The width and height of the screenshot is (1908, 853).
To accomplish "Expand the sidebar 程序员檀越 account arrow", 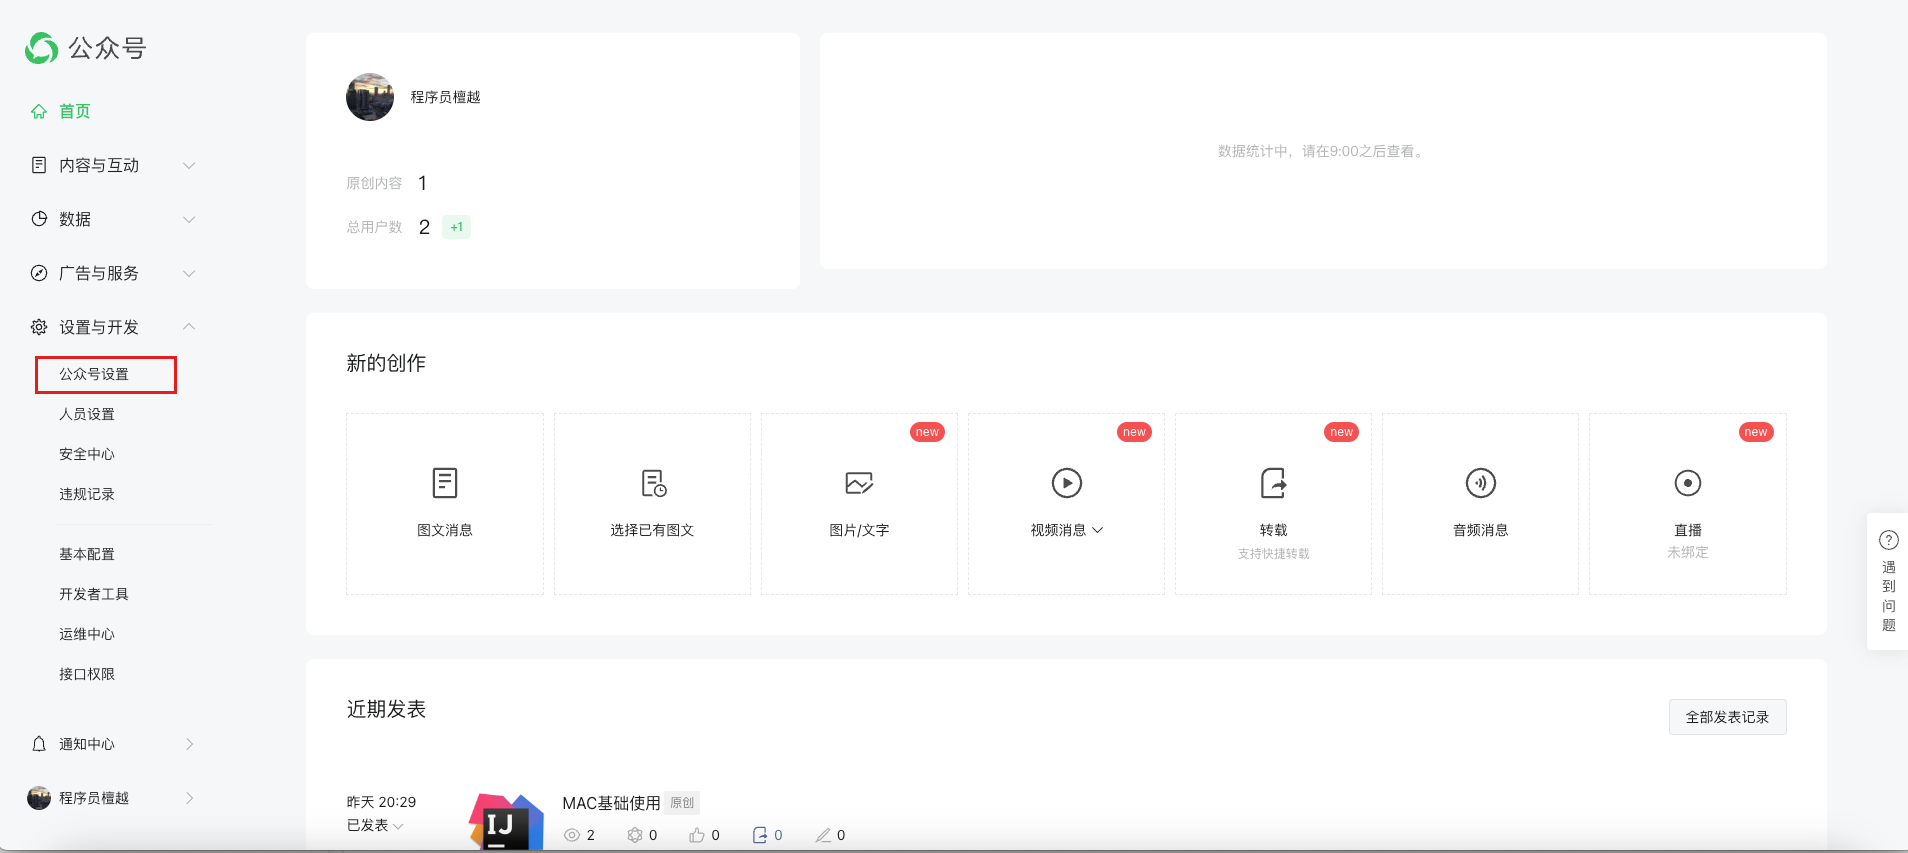I will point(189,798).
